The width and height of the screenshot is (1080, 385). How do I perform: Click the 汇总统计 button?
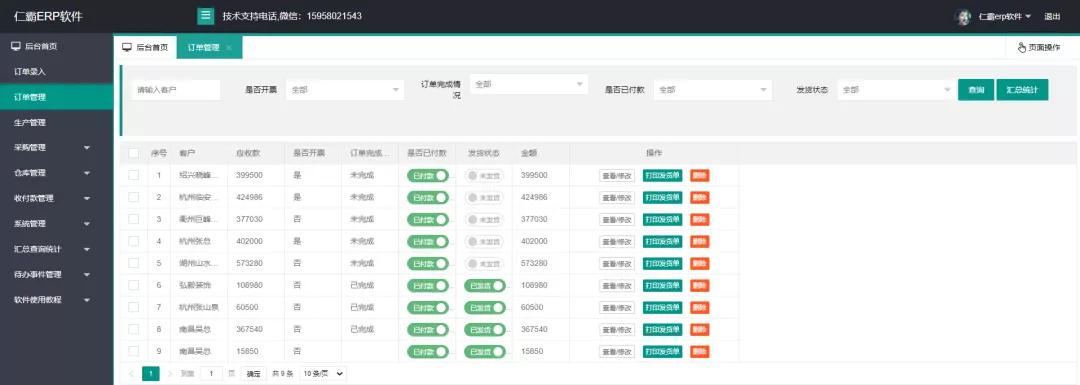(x=1022, y=90)
